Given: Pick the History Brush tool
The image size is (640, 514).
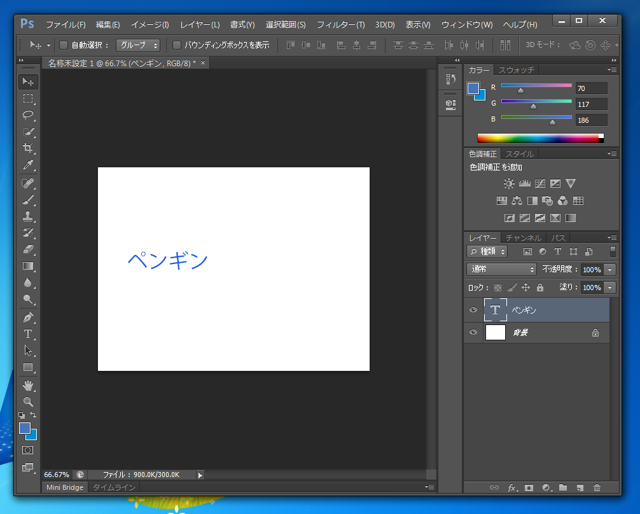Looking at the screenshot, I should [x=28, y=233].
